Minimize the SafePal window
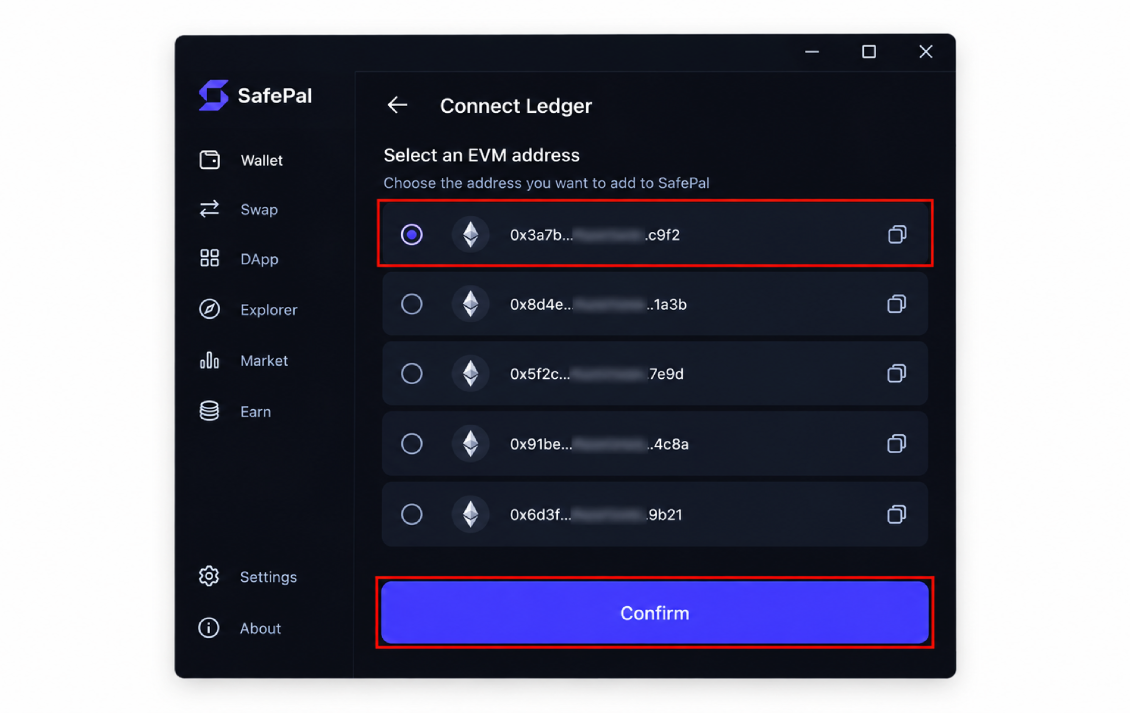Image resolution: width=1130 pixels, height=720 pixels. [812, 52]
